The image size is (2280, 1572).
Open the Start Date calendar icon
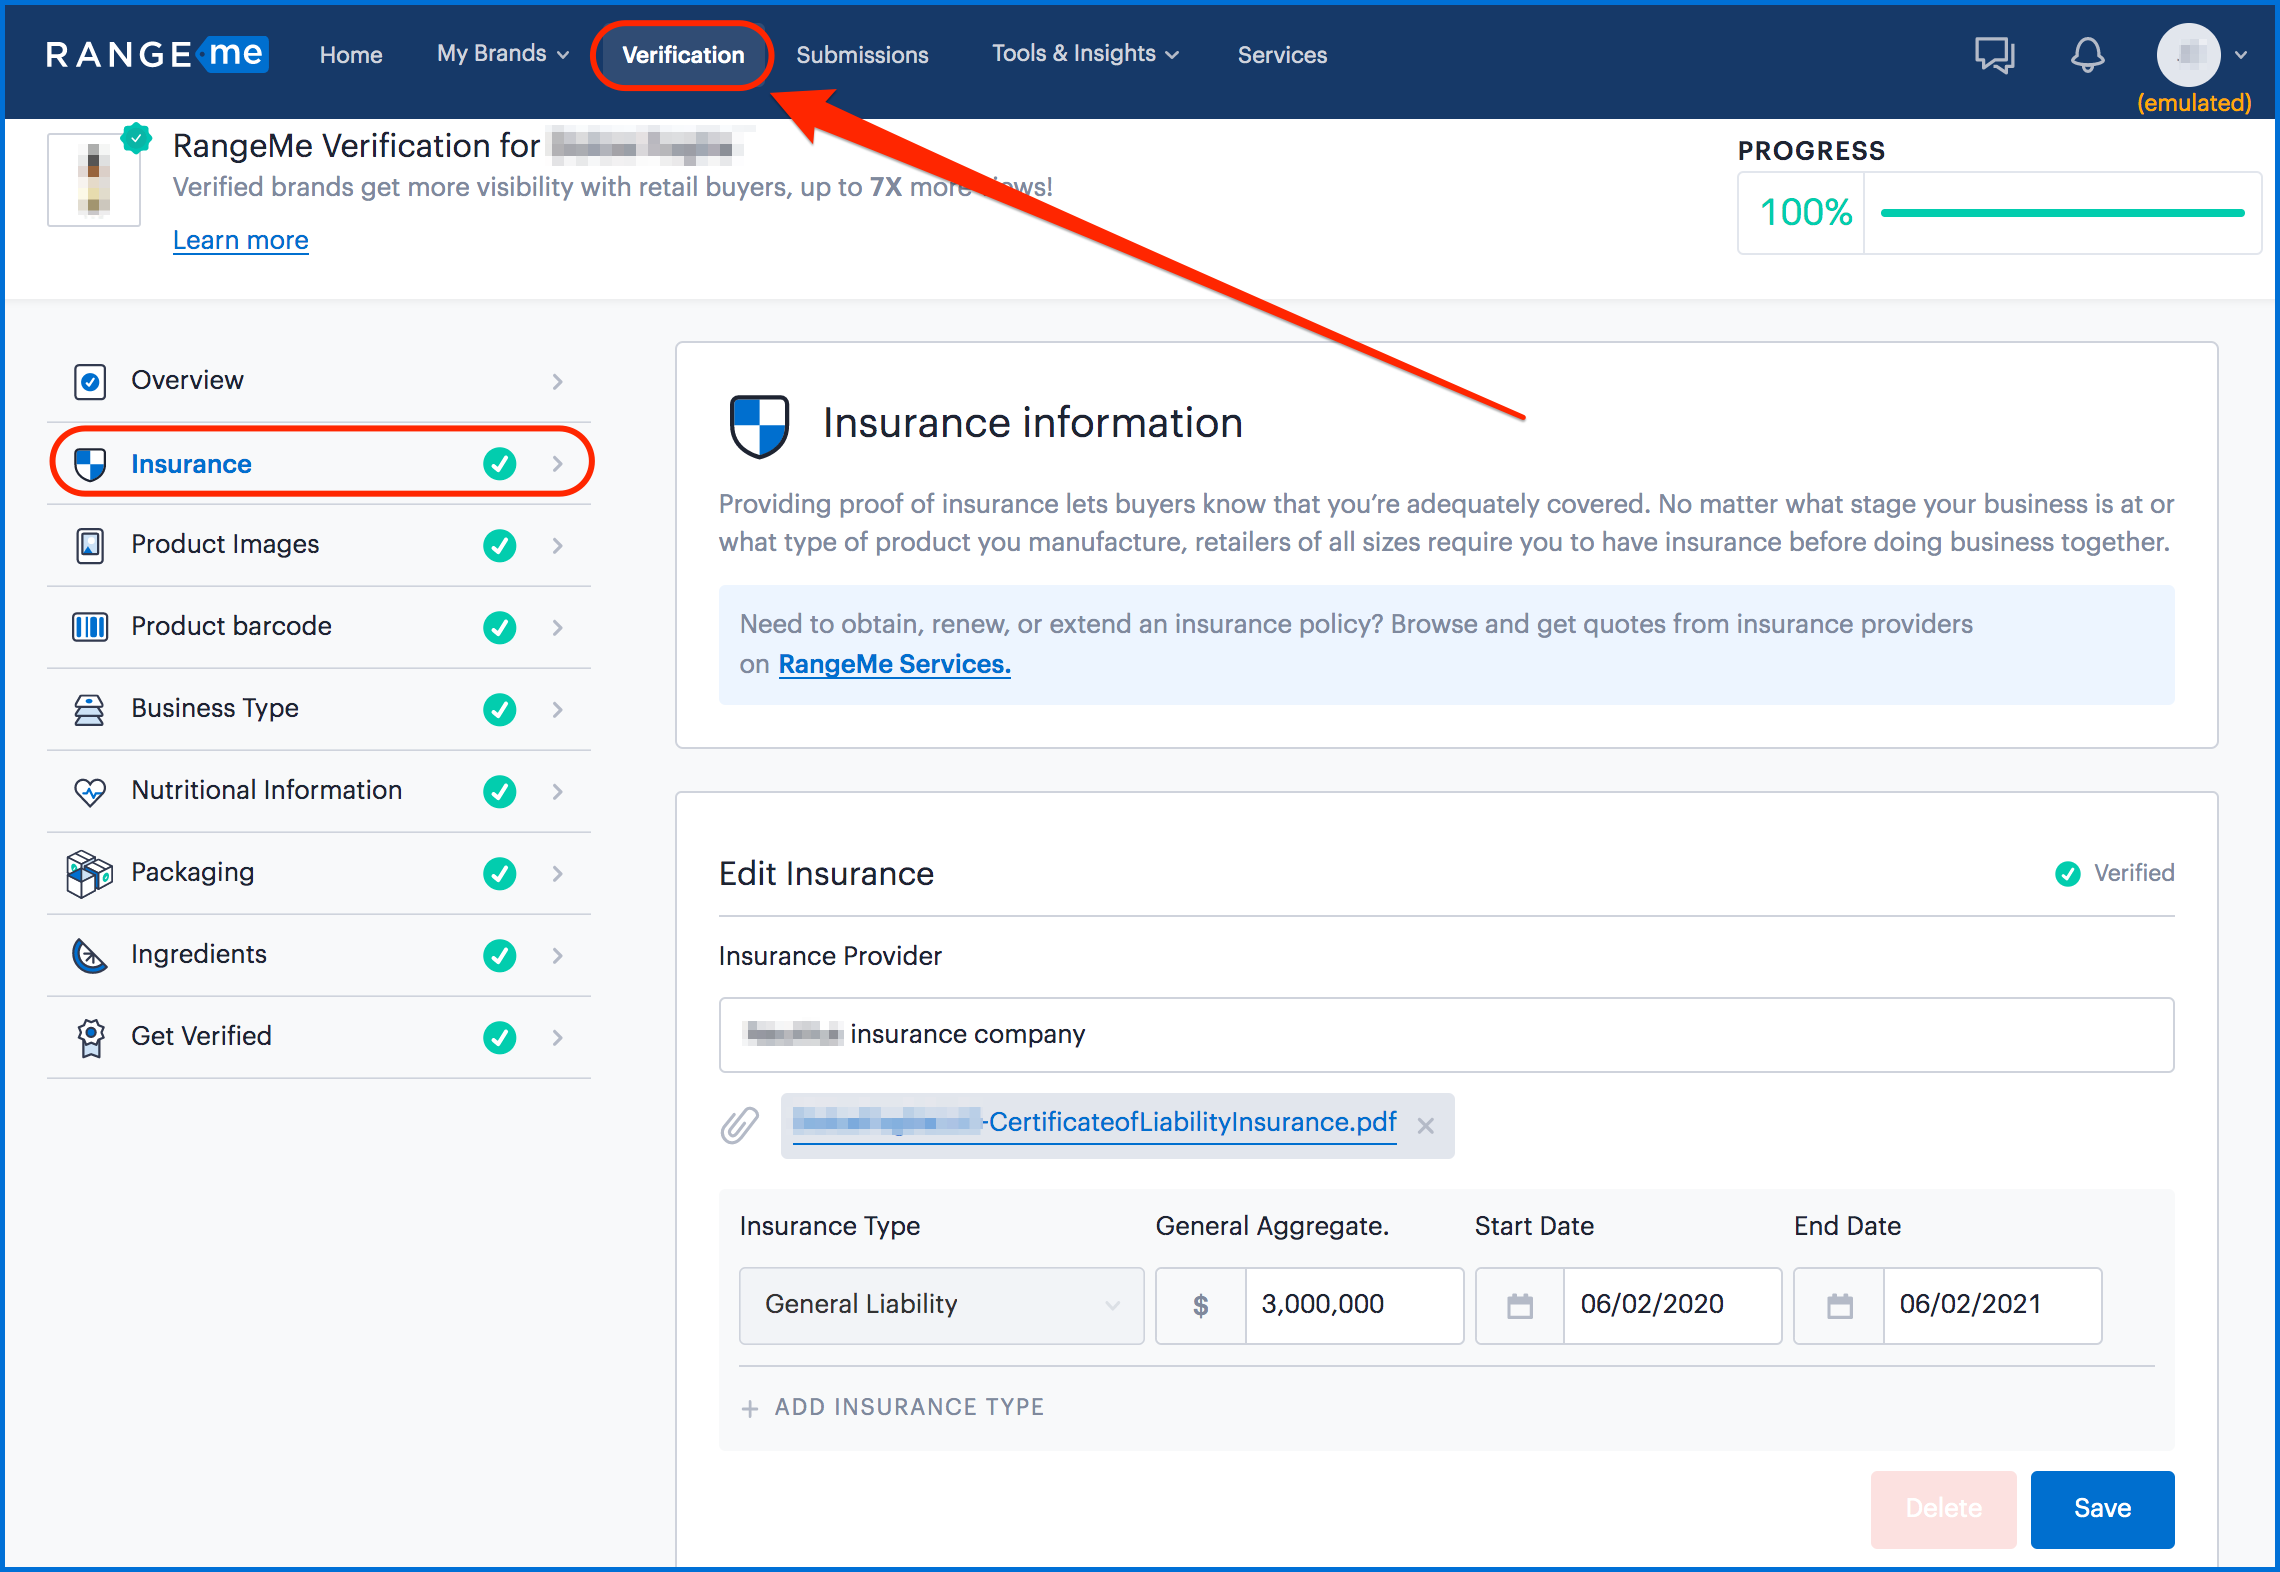(1520, 1306)
